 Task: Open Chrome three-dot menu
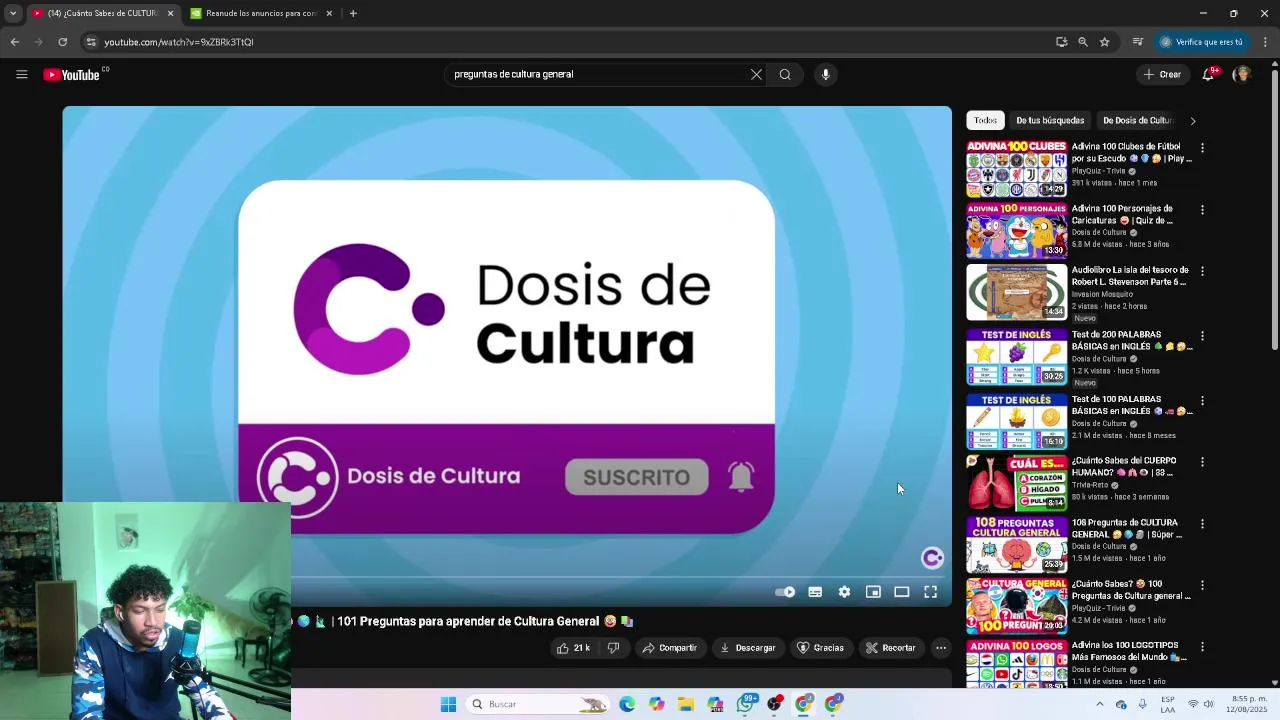(1265, 42)
